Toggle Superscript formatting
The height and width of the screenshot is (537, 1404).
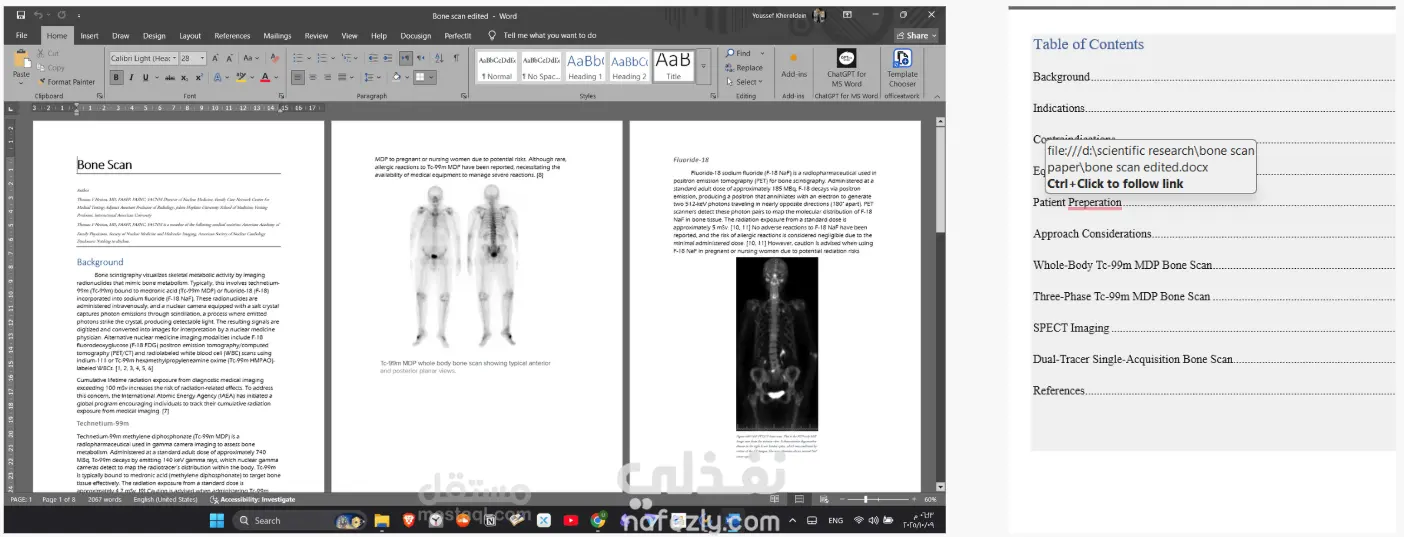click(199, 77)
